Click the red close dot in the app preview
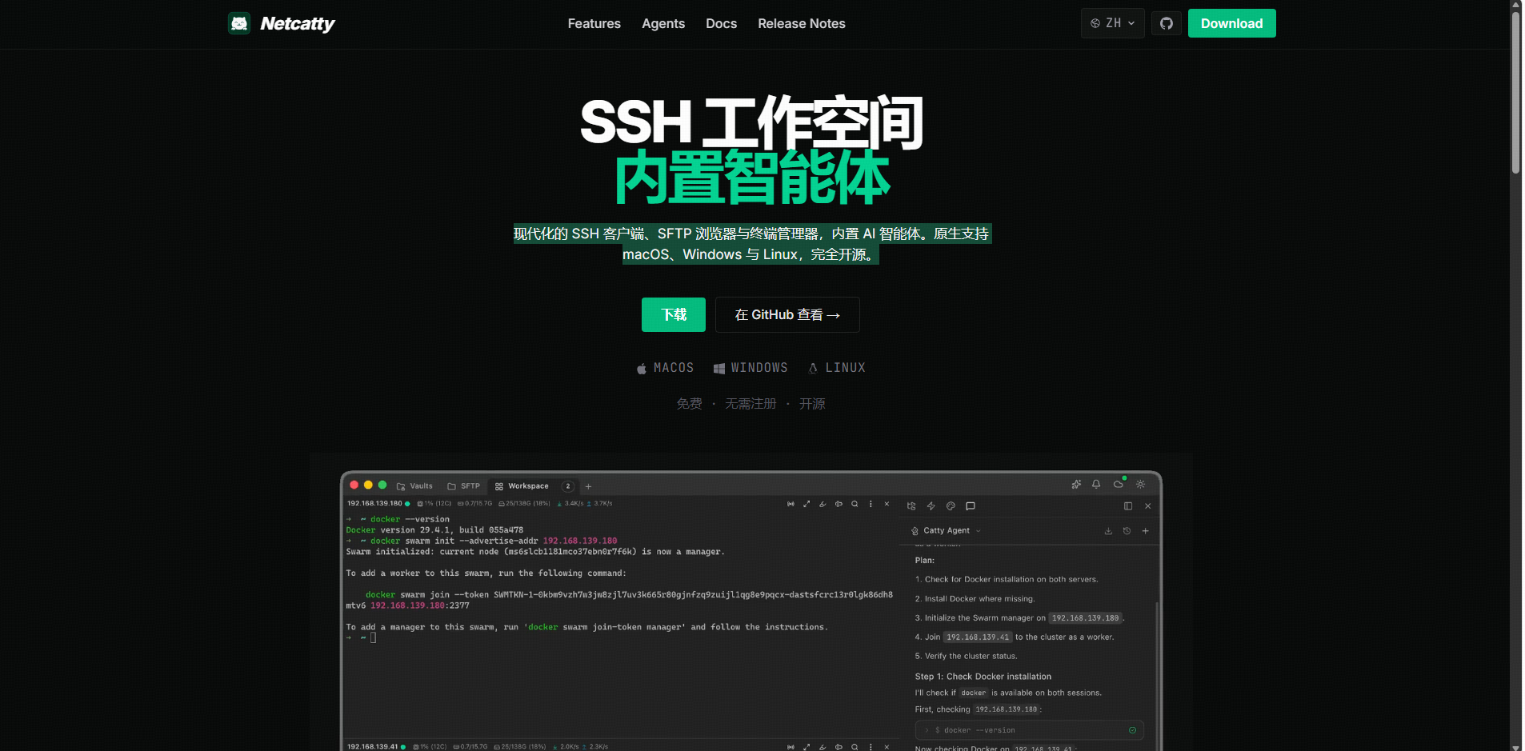 tap(354, 485)
